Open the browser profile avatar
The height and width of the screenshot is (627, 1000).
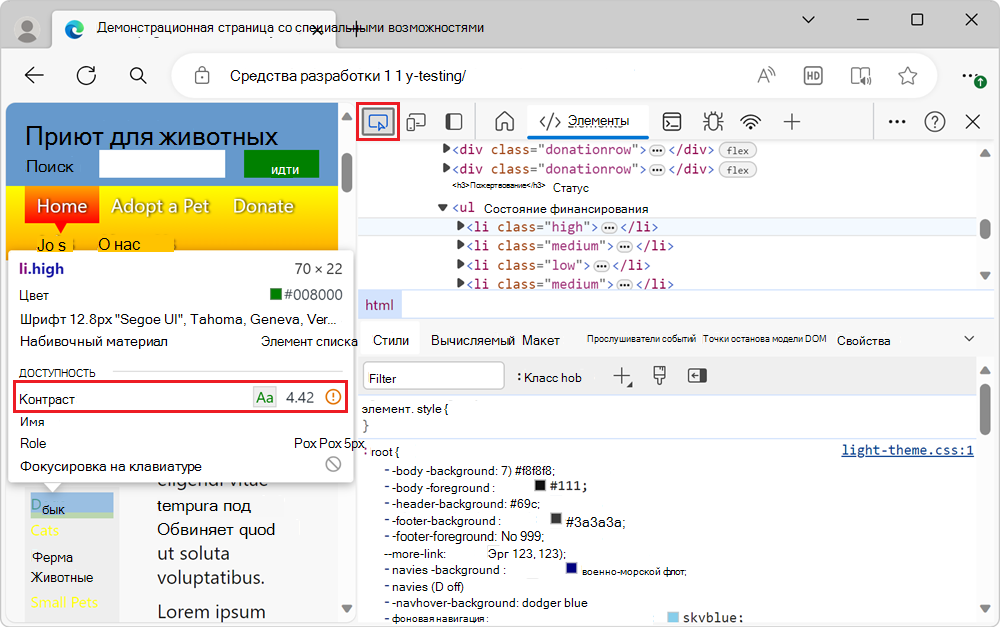click(x=27, y=30)
